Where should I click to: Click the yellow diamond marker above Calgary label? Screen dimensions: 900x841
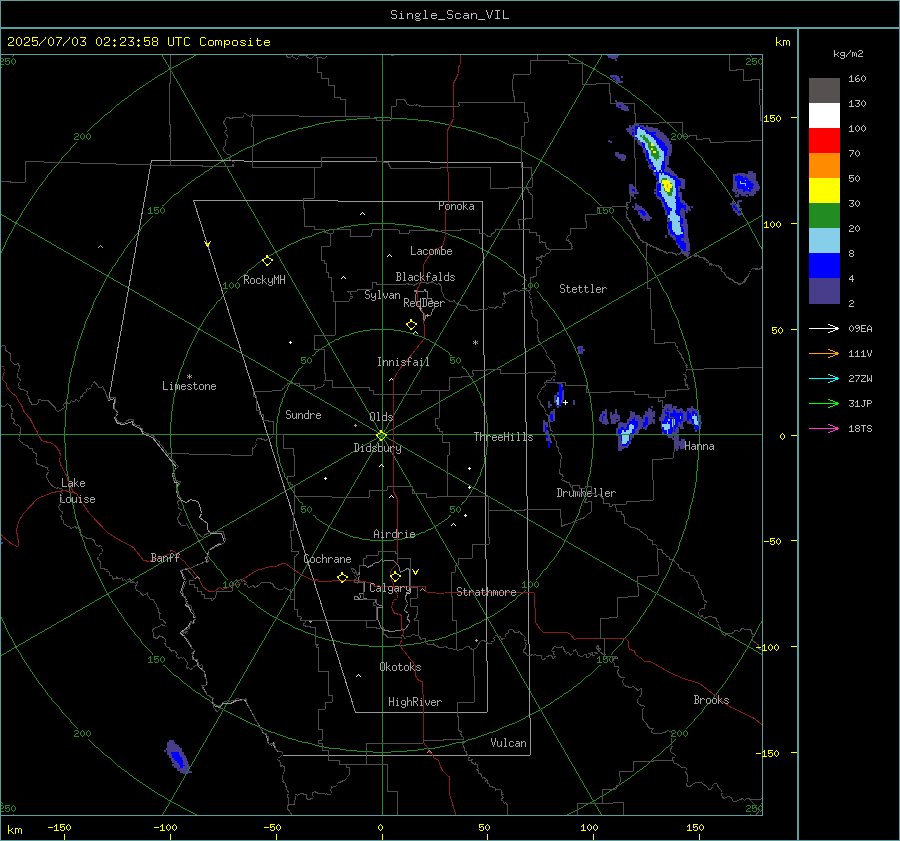pos(395,576)
